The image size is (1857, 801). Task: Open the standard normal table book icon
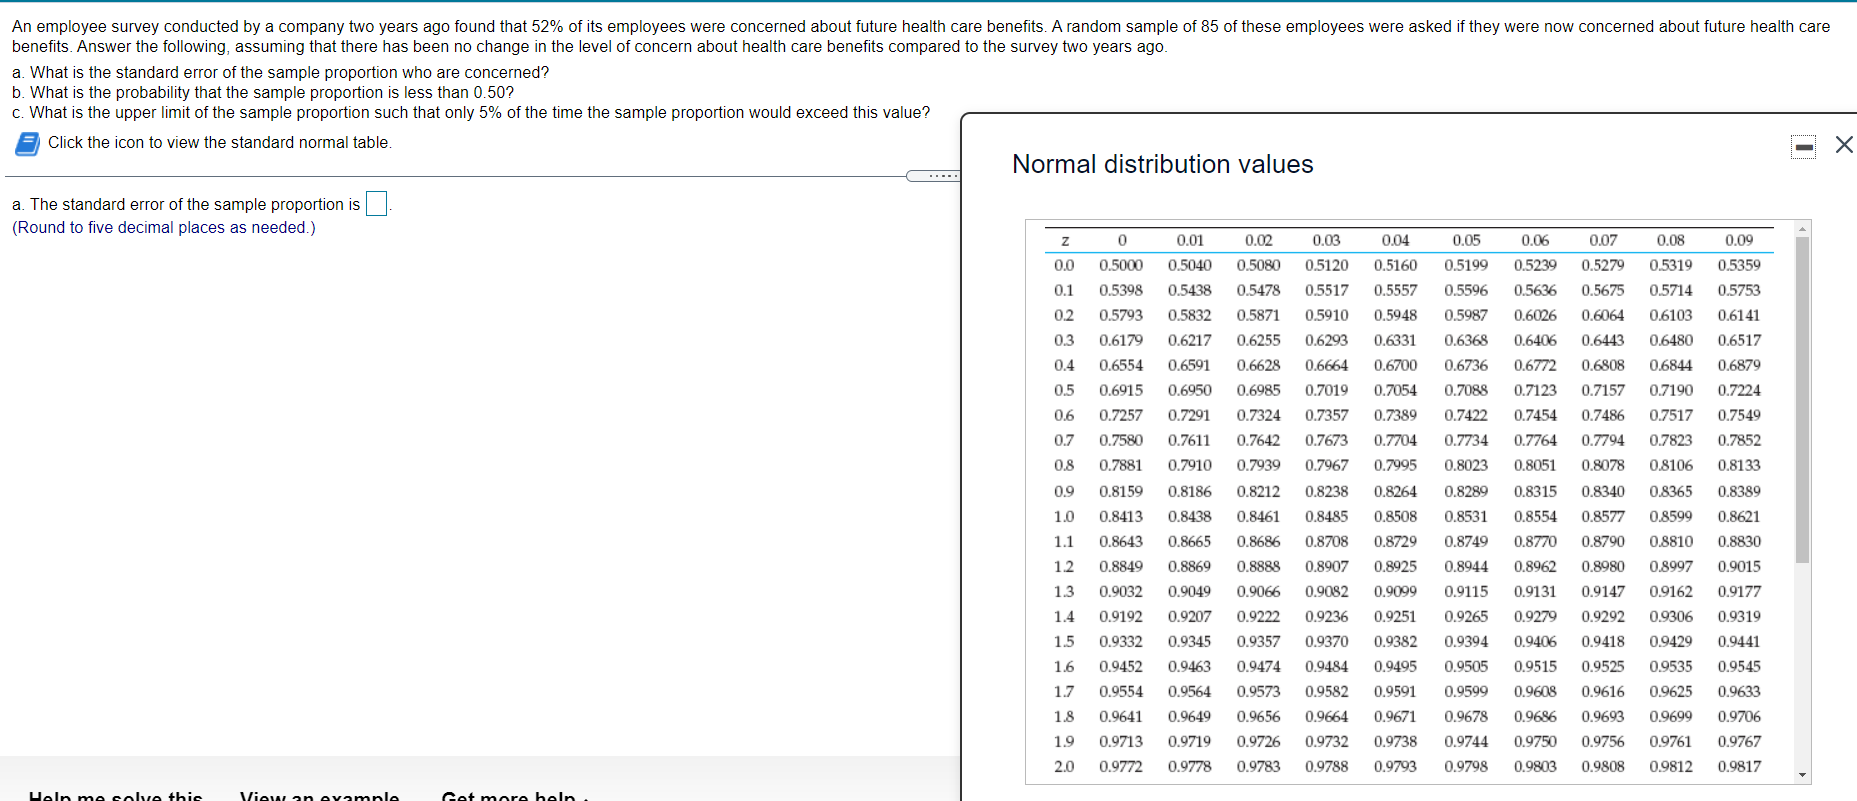click(27, 143)
